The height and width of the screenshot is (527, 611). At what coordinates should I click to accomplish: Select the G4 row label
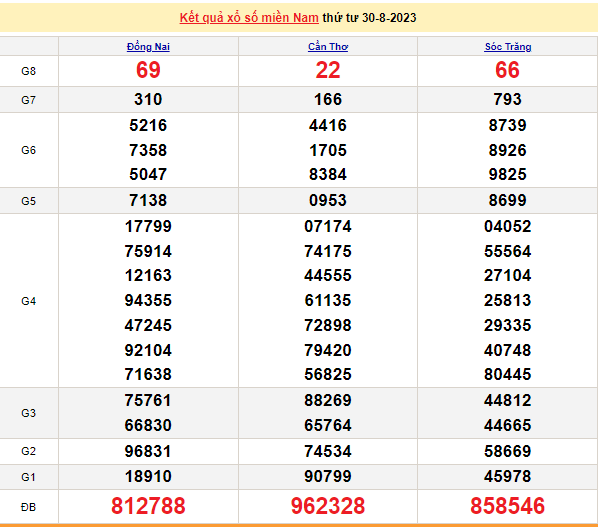tap(29, 300)
